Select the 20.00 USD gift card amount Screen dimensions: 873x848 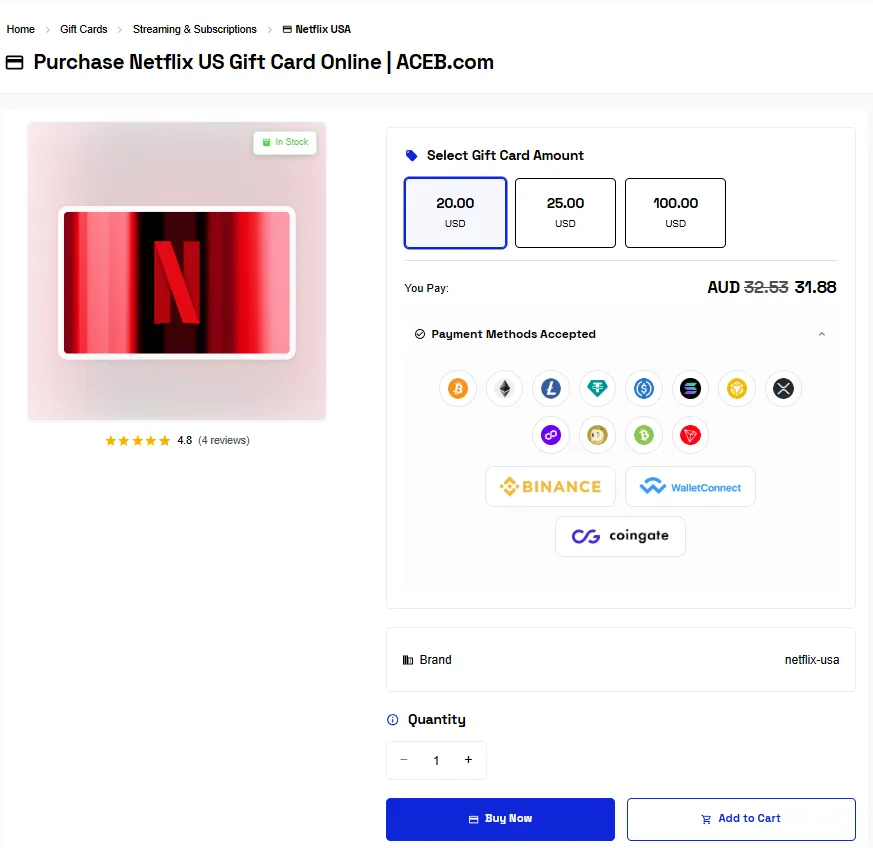coord(455,212)
